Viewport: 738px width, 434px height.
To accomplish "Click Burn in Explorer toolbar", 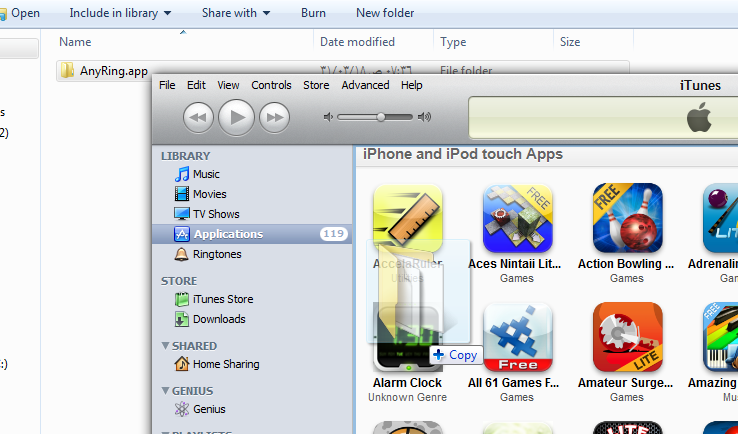I will 313,13.
